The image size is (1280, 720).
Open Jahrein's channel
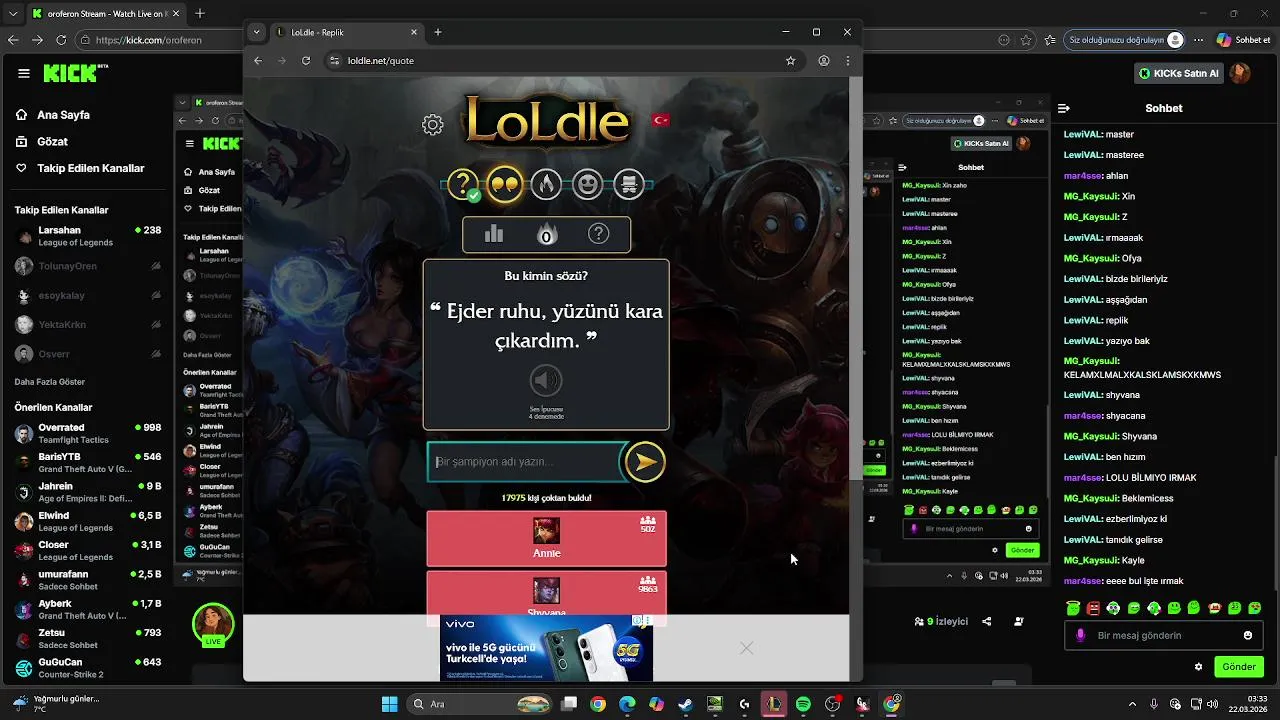88,492
